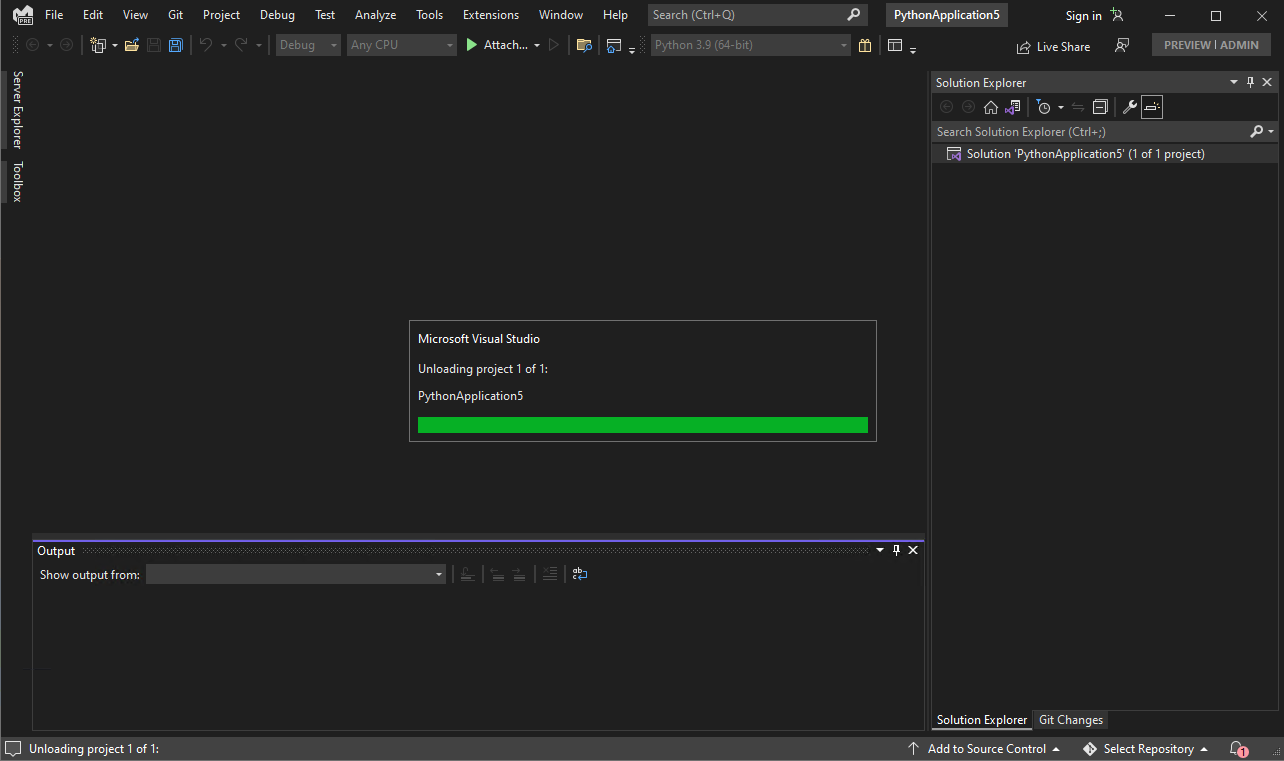
Task: Focus the Search Solution Explorer field
Action: 1092,131
